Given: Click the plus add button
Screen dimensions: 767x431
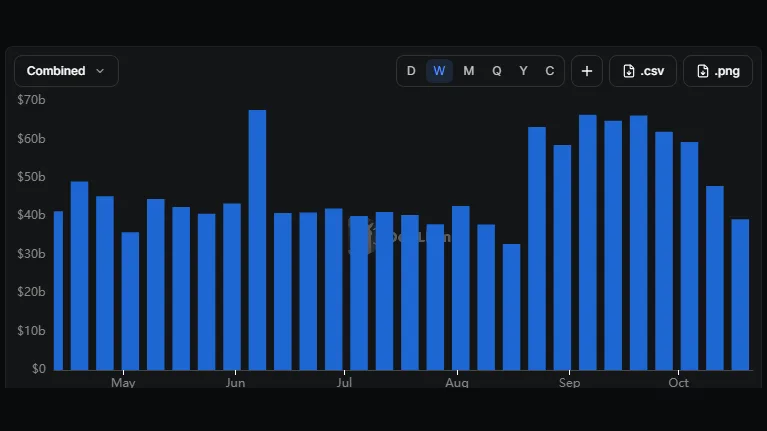Looking at the screenshot, I should [587, 71].
